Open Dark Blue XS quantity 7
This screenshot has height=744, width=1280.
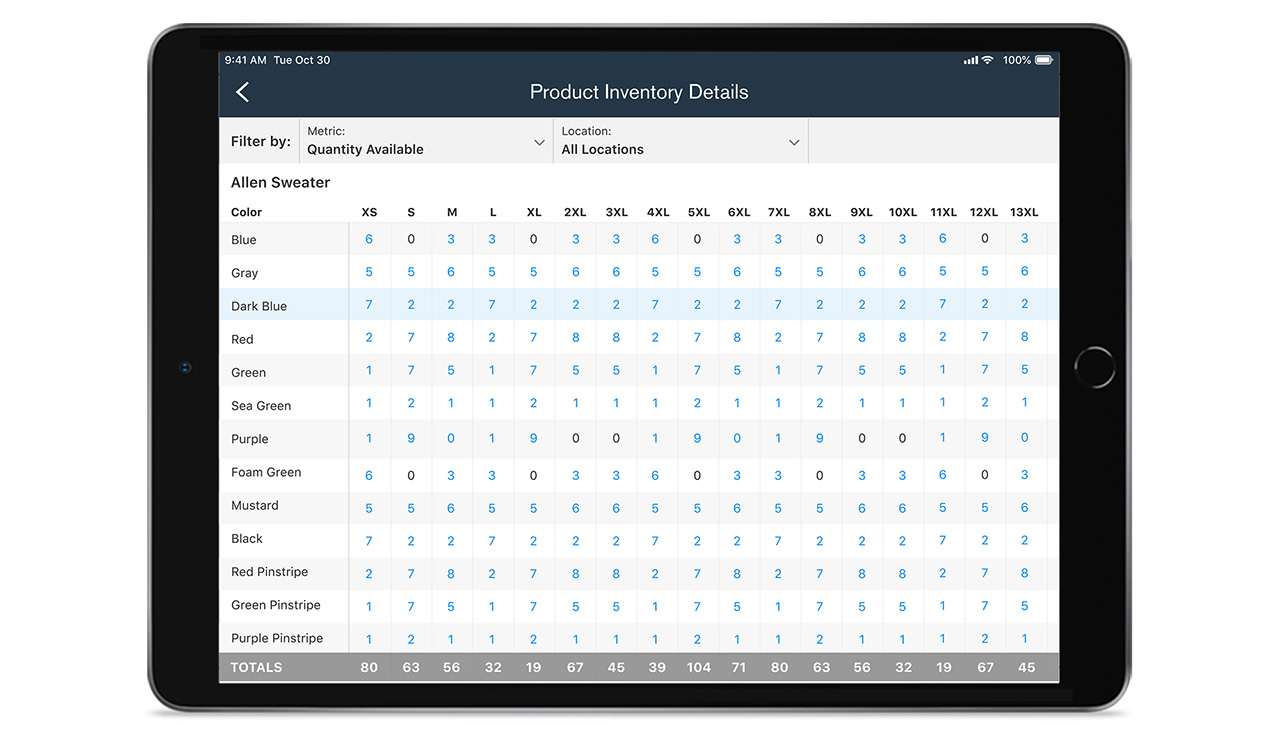click(x=369, y=305)
